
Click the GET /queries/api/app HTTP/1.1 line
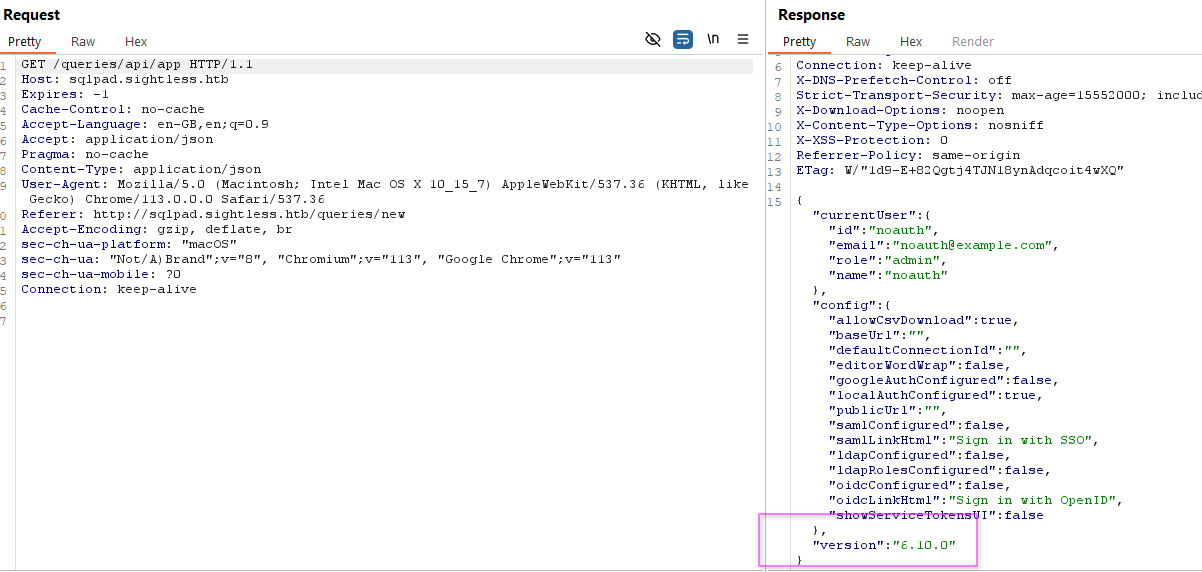pyautogui.click(x=137, y=64)
